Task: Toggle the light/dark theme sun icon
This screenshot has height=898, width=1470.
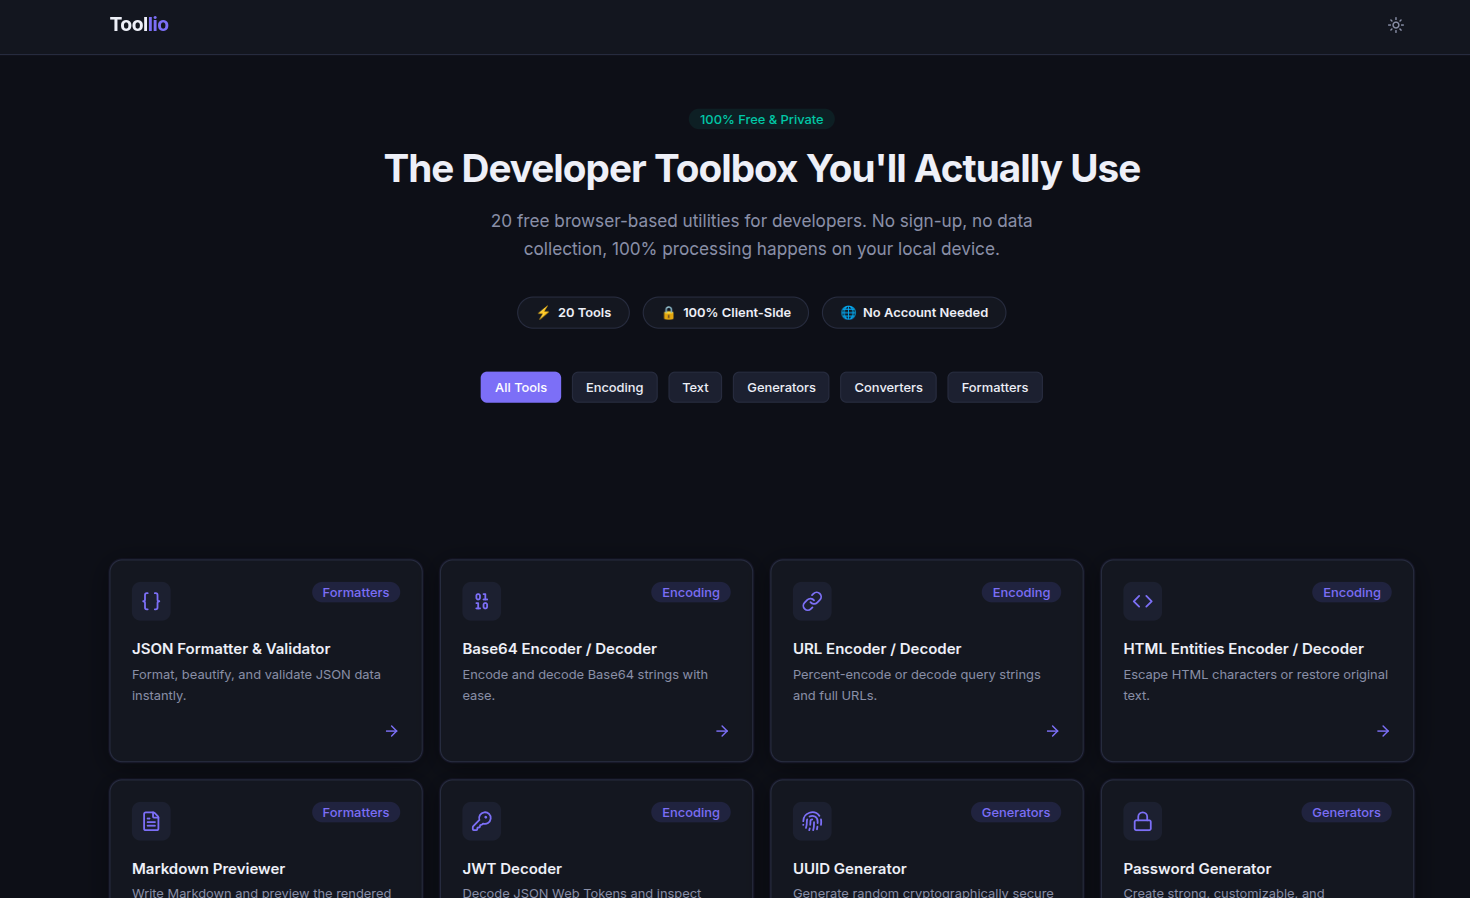Action: point(1396,25)
